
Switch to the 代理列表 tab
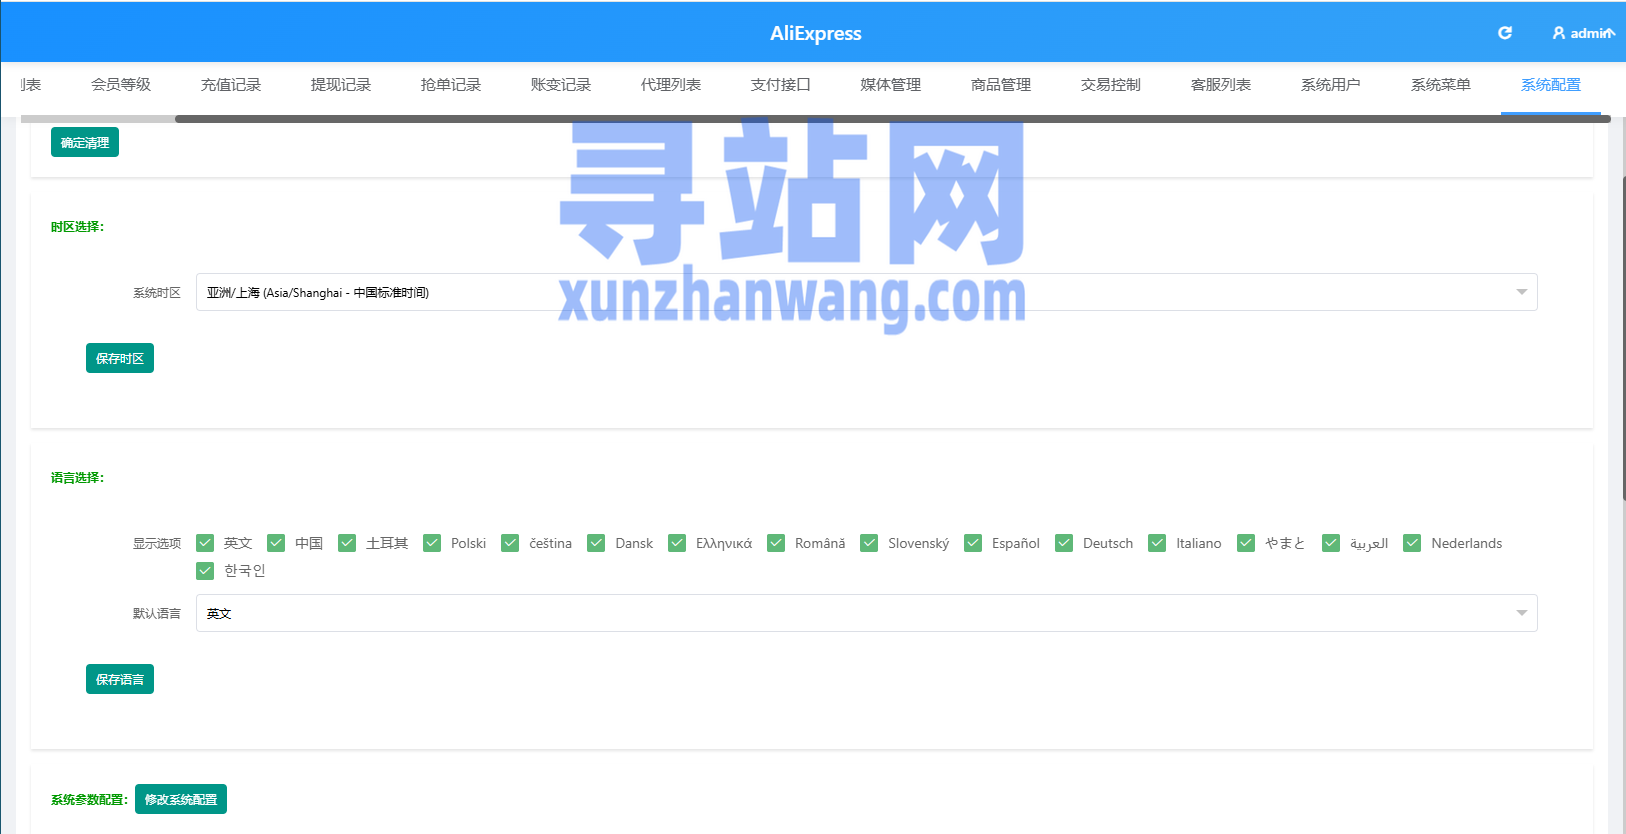click(x=671, y=85)
